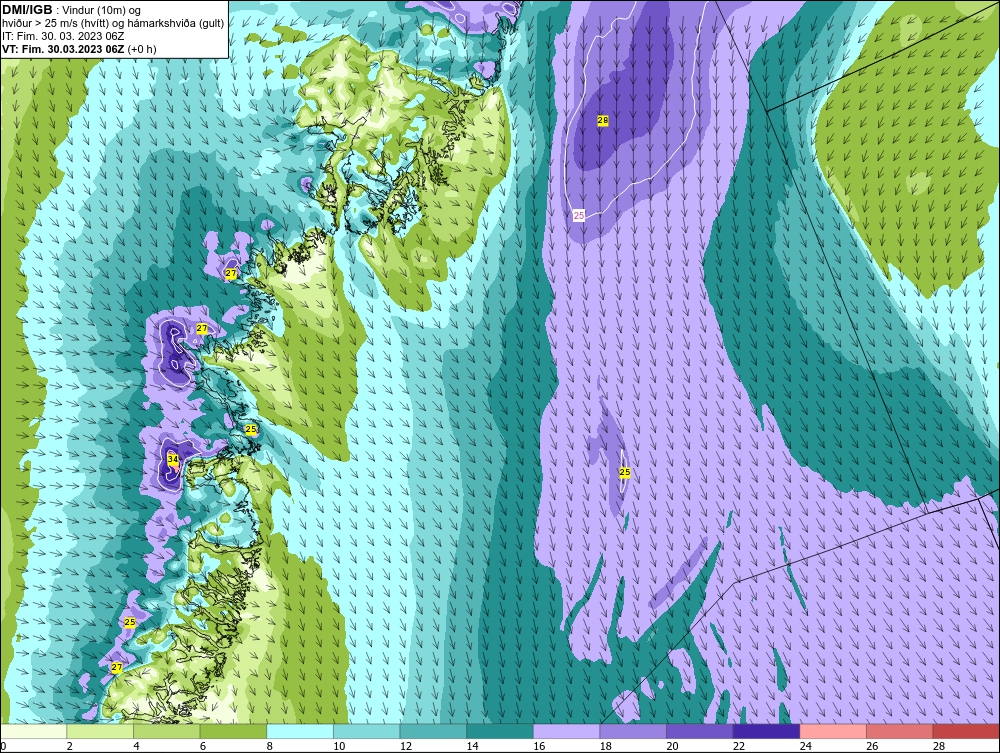The height and width of the screenshot is (753, 1000).
Task: Select the 14–16 m/s dark teal legend swatch
Action: coord(500,731)
